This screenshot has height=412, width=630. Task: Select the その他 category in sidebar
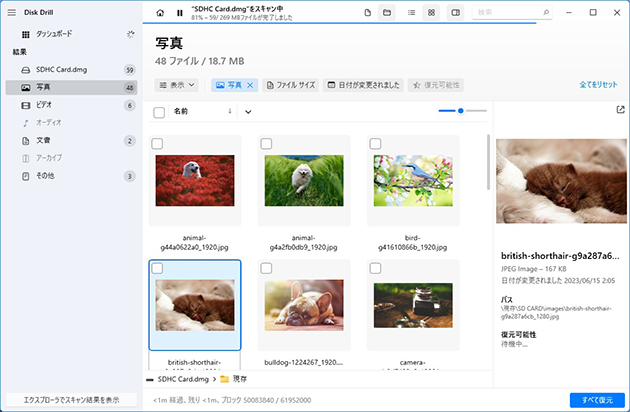coord(72,176)
